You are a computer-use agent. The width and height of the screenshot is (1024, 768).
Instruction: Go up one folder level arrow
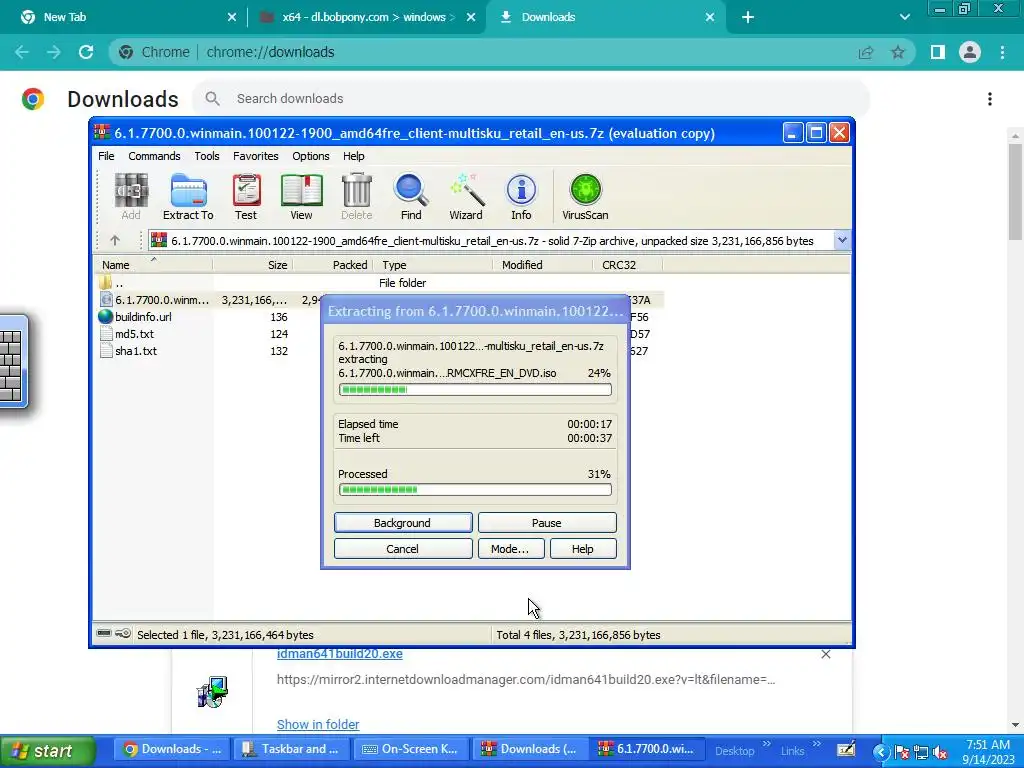(115, 240)
